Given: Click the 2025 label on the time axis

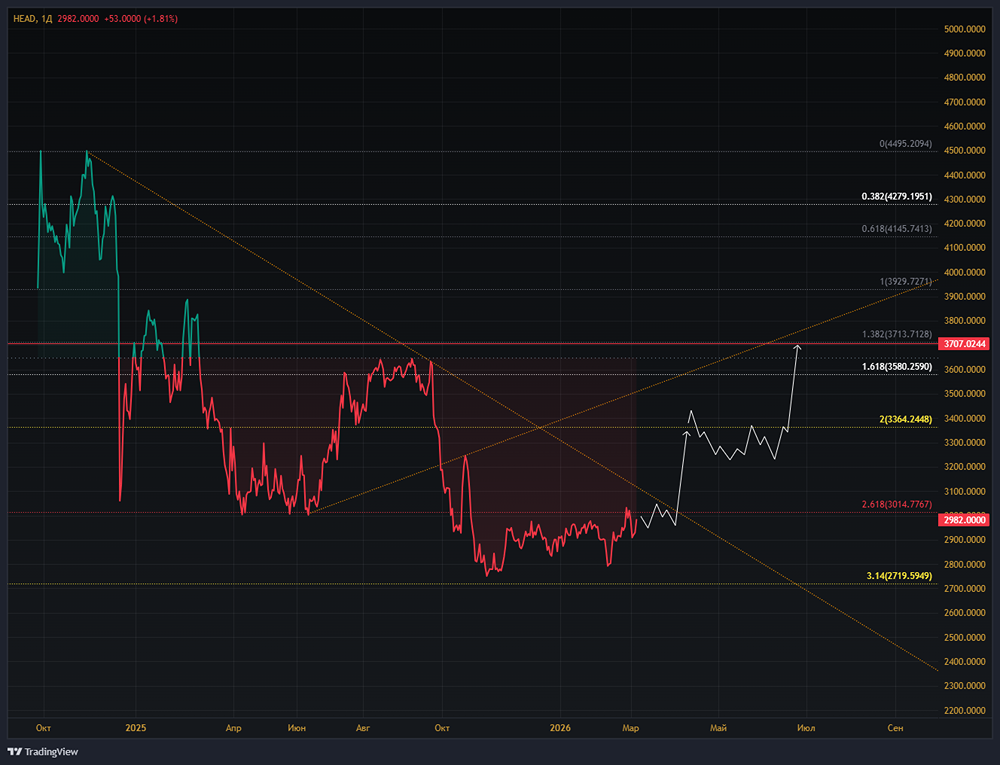Looking at the screenshot, I should (x=136, y=728).
